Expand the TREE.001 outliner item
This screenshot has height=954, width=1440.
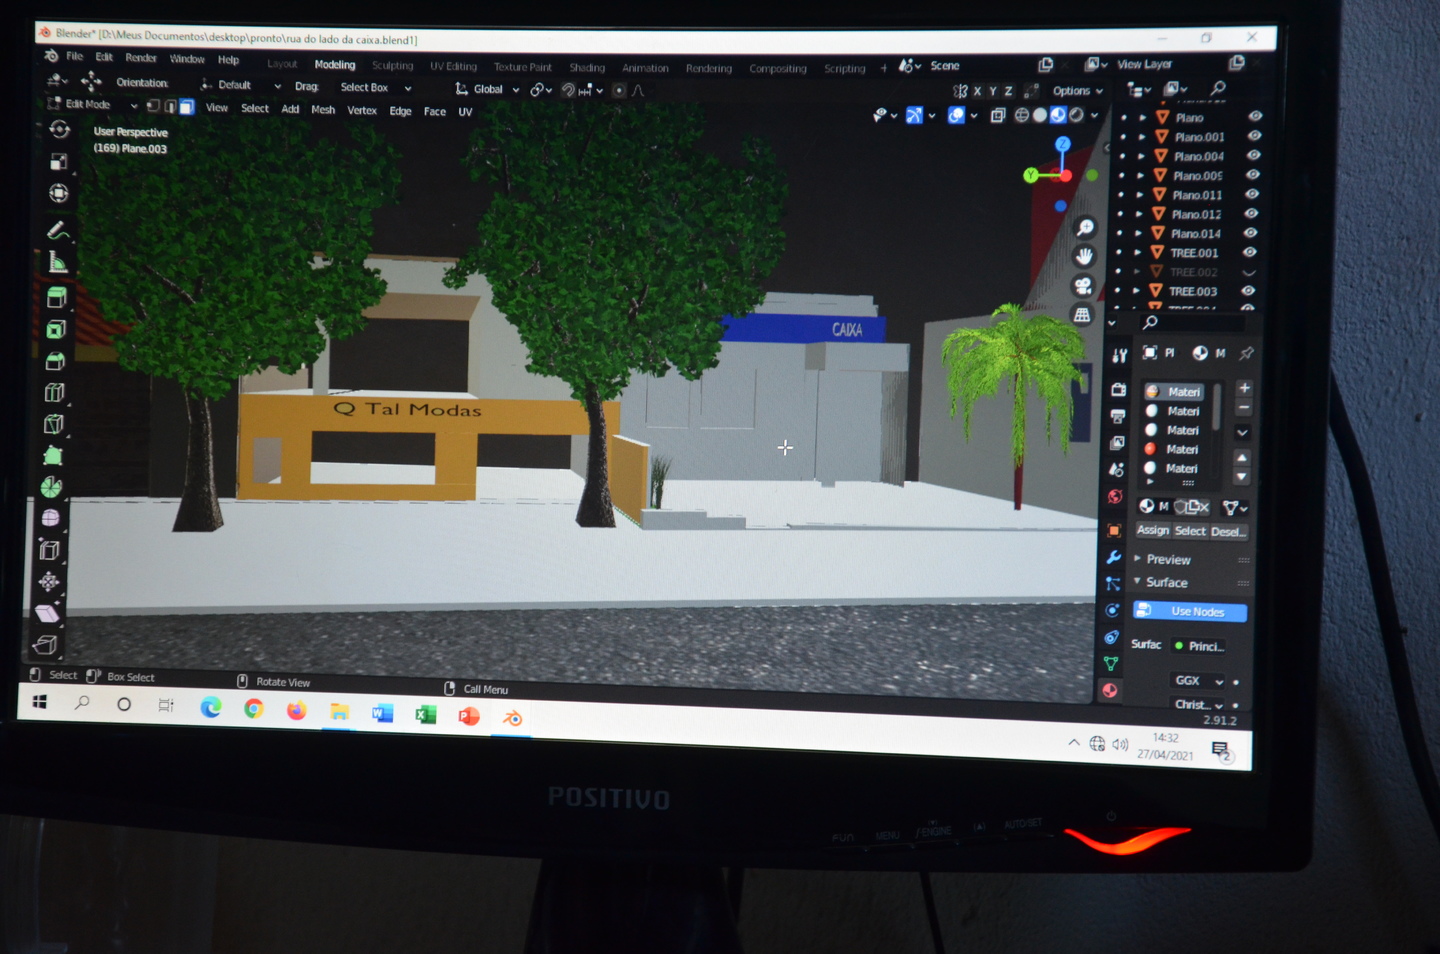tap(1139, 252)
